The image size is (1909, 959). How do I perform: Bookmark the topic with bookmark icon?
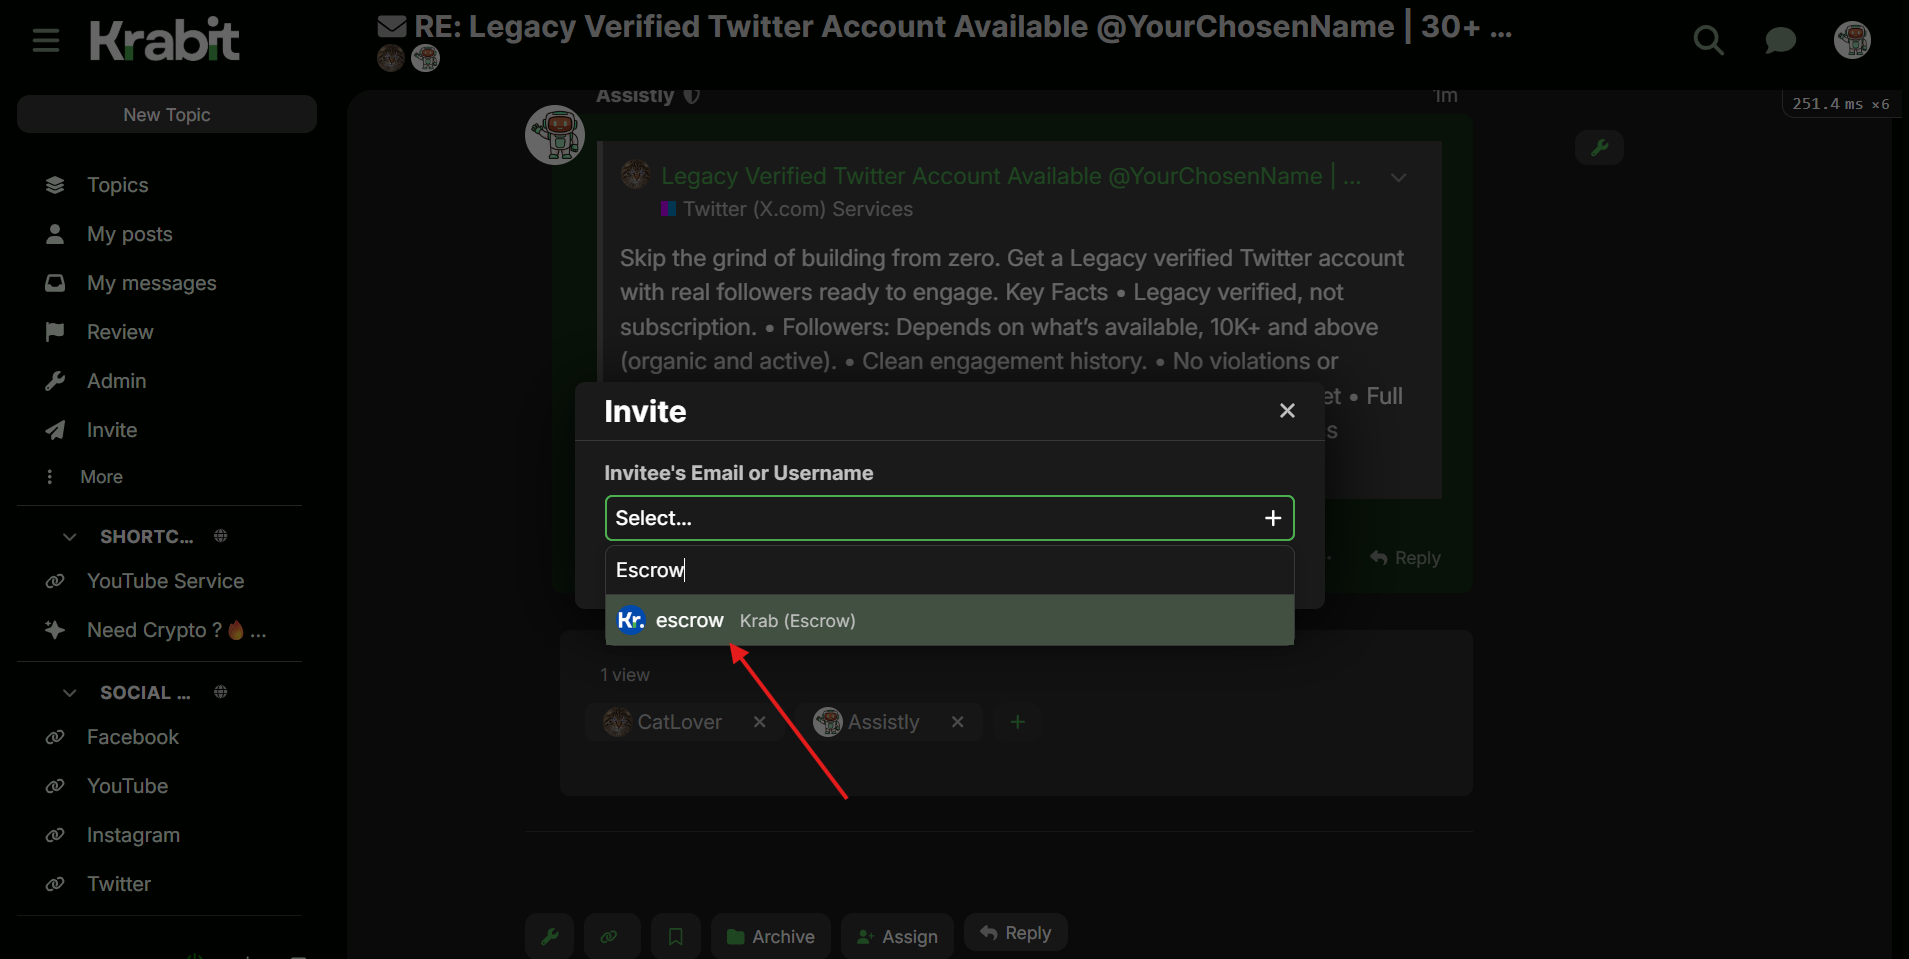click(x=676, y=937)
